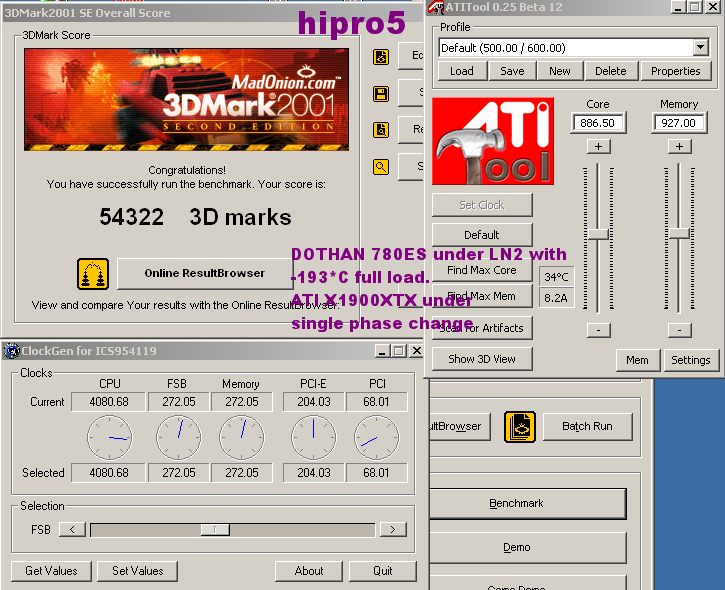Image resolution: width=725 pixels, height=590 pixels.
Task: Open ATITool Settings button
Action: pos(691,360)
